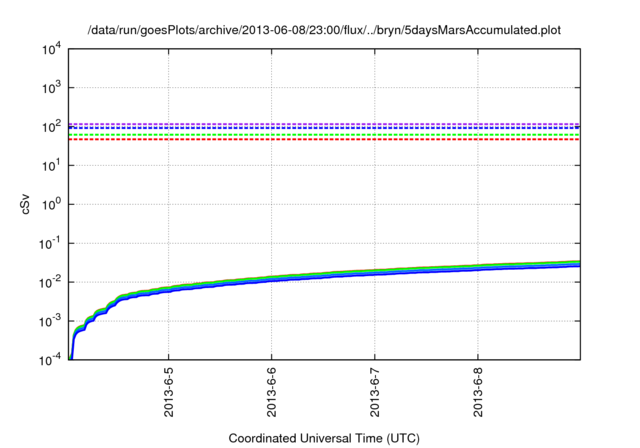Click the Coordinated Universal Time (UTC) label
Image resolution: width=640 pixels, height=448 pixels.
pos(324,438)
